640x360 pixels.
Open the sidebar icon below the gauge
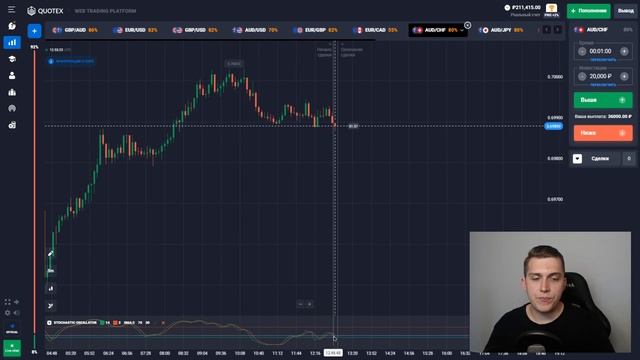(x=12, y=125)
